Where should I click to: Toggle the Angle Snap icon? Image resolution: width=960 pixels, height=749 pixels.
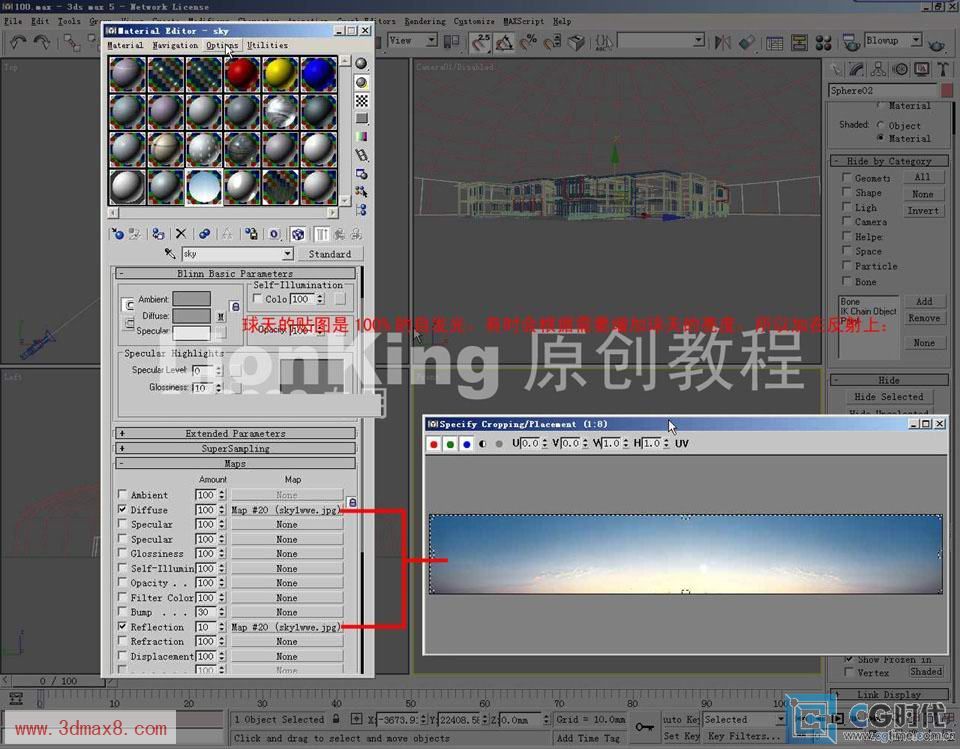(x=504, y=42)
